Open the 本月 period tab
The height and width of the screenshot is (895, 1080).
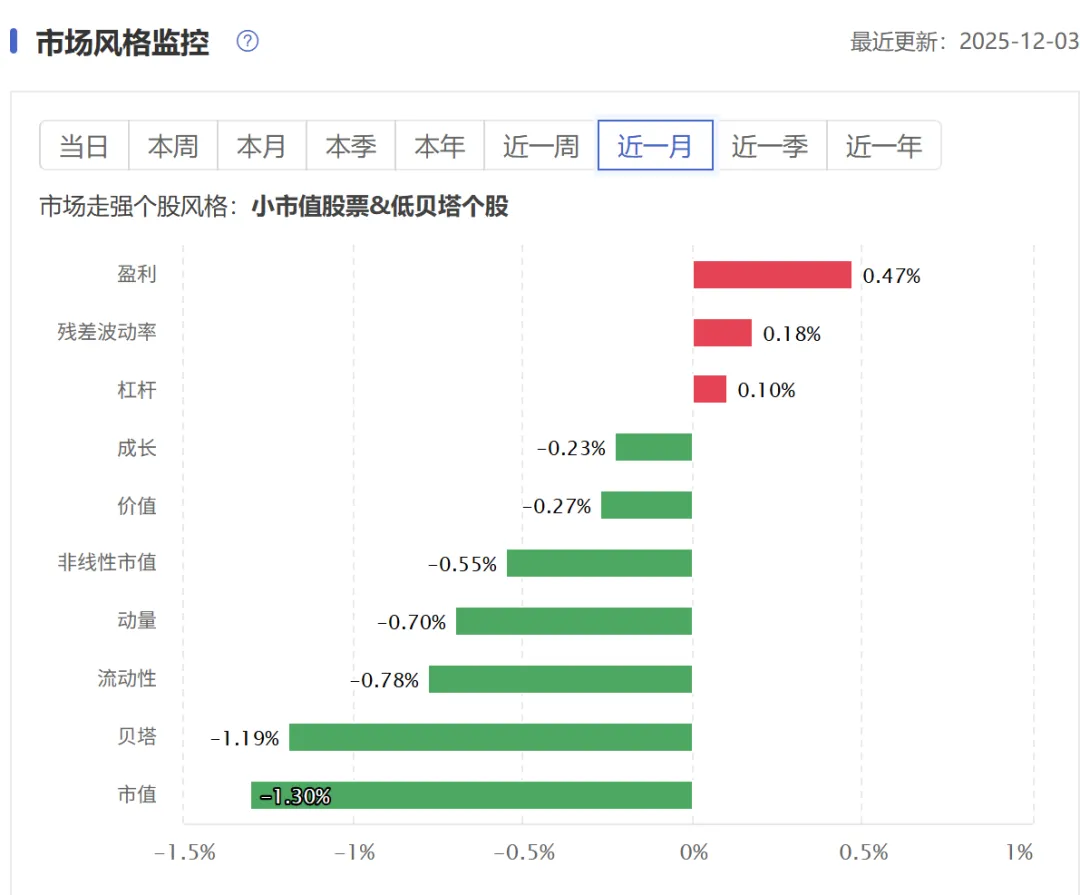pos(262,145)
